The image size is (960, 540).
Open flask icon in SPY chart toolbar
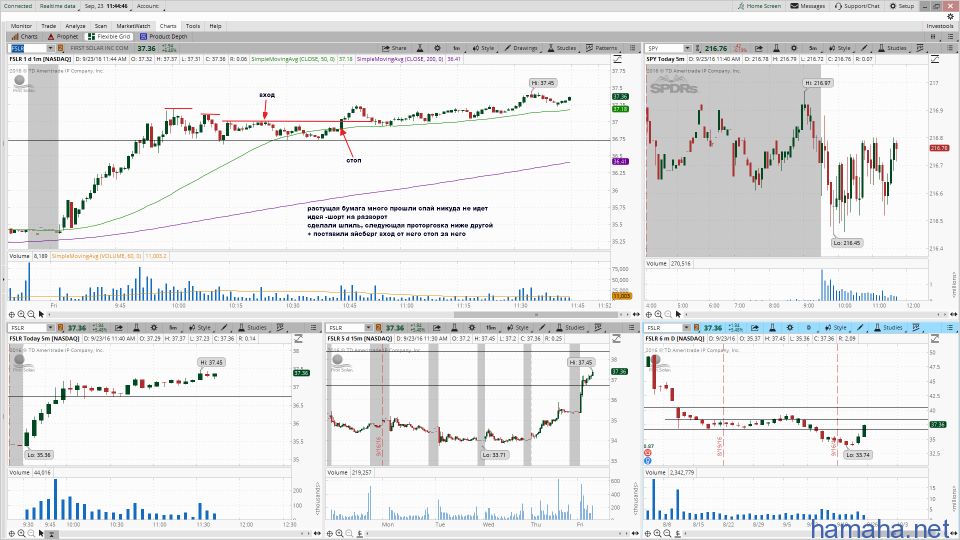776,48
